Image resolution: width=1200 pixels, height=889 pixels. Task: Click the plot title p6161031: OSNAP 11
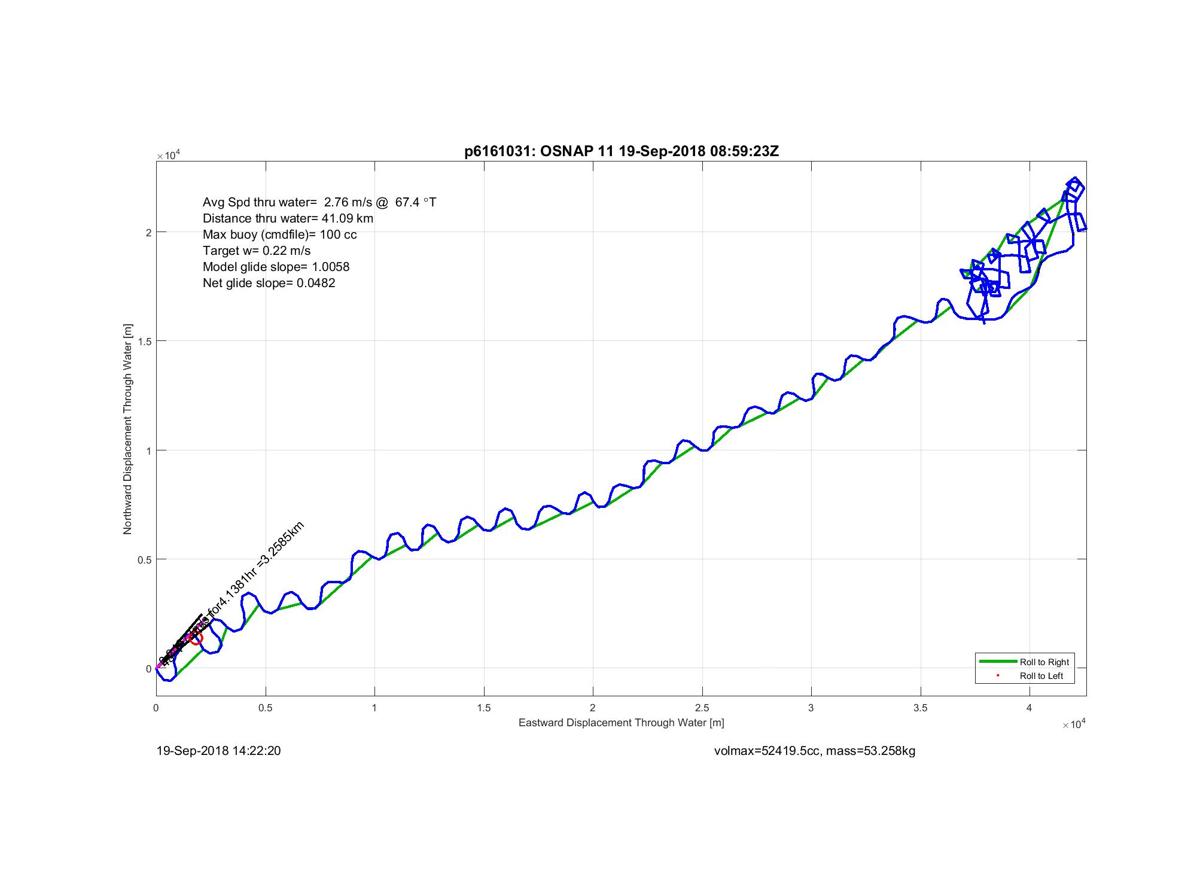coord(621,150)
